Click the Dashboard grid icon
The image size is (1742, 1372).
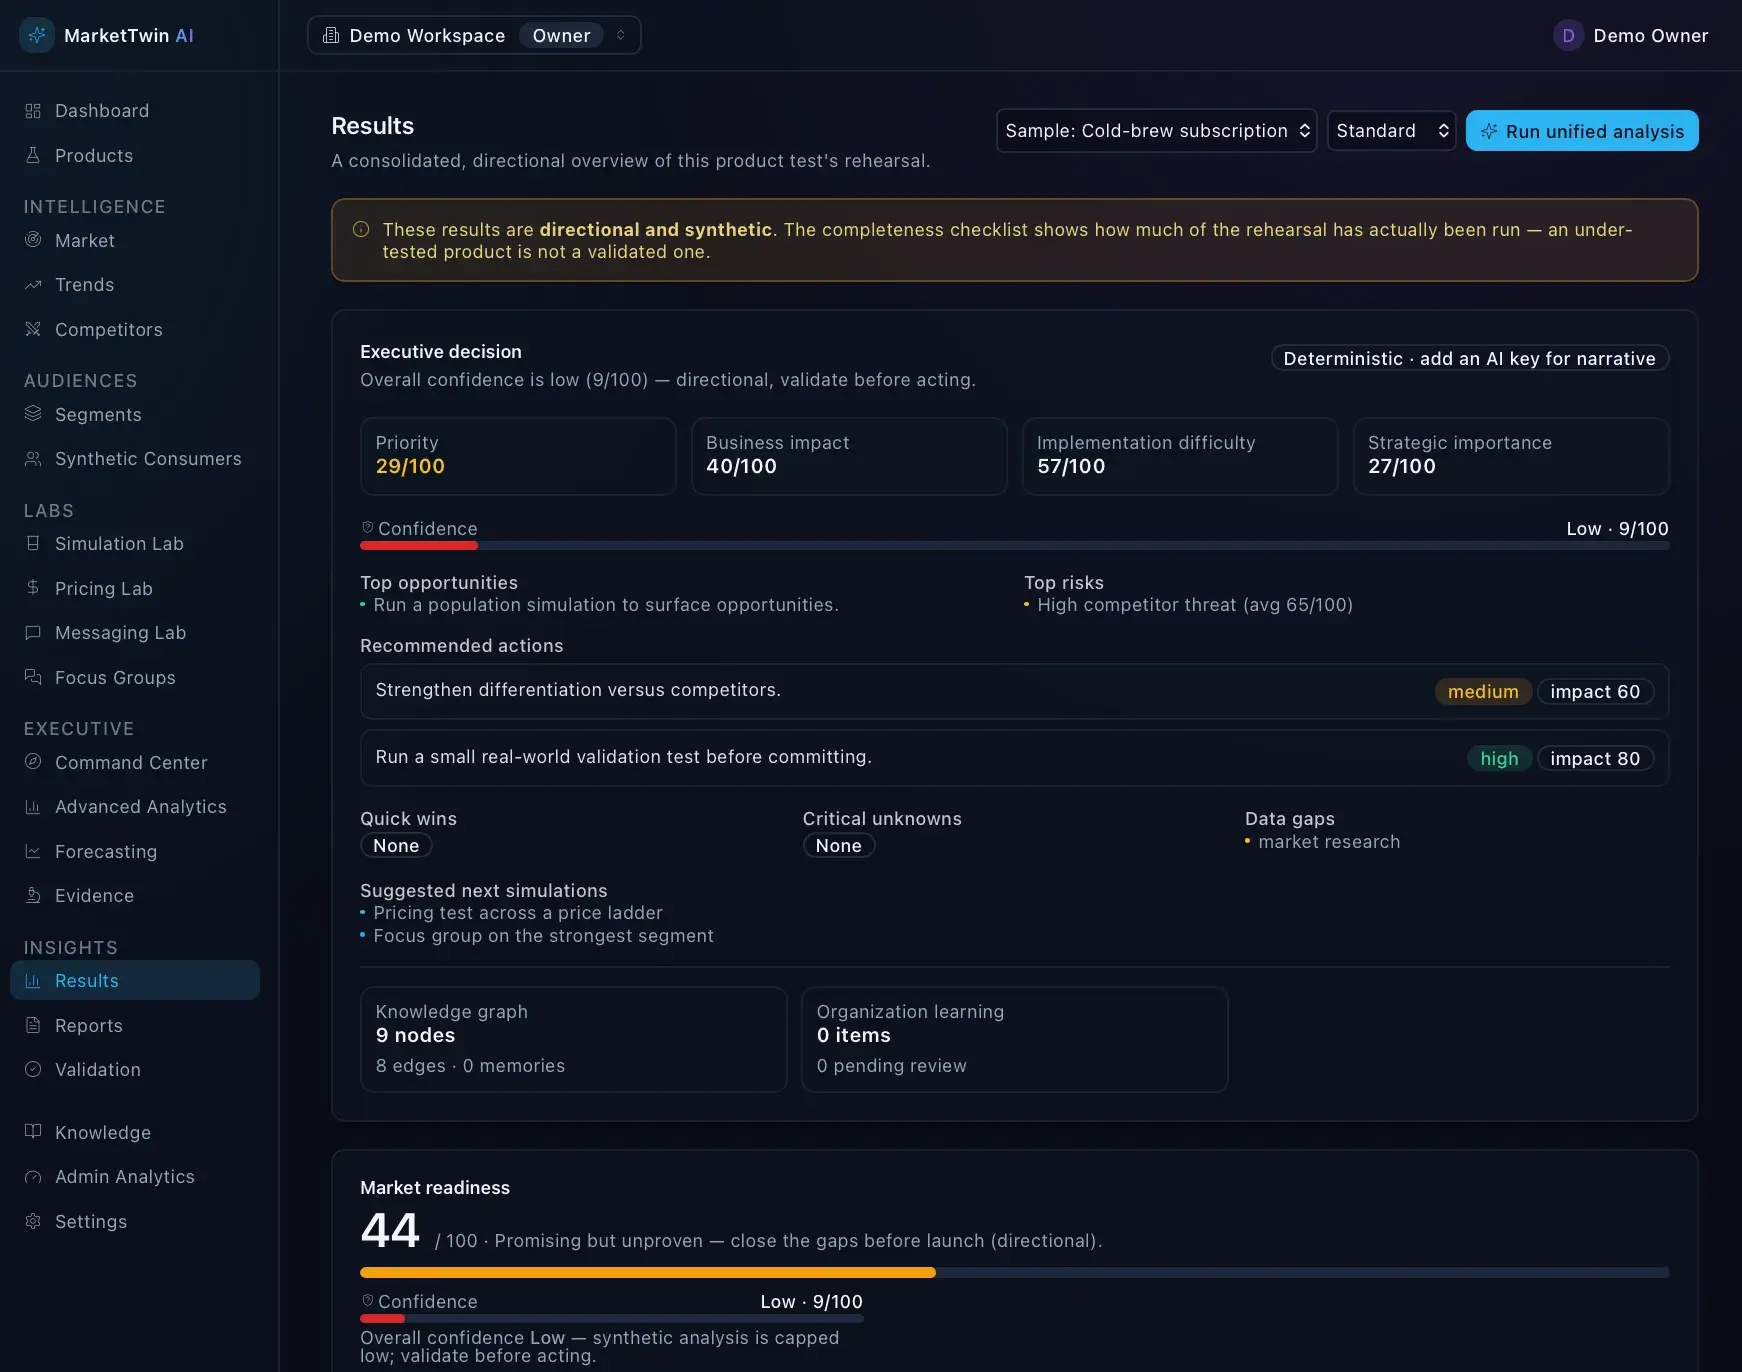coord(33,111)
